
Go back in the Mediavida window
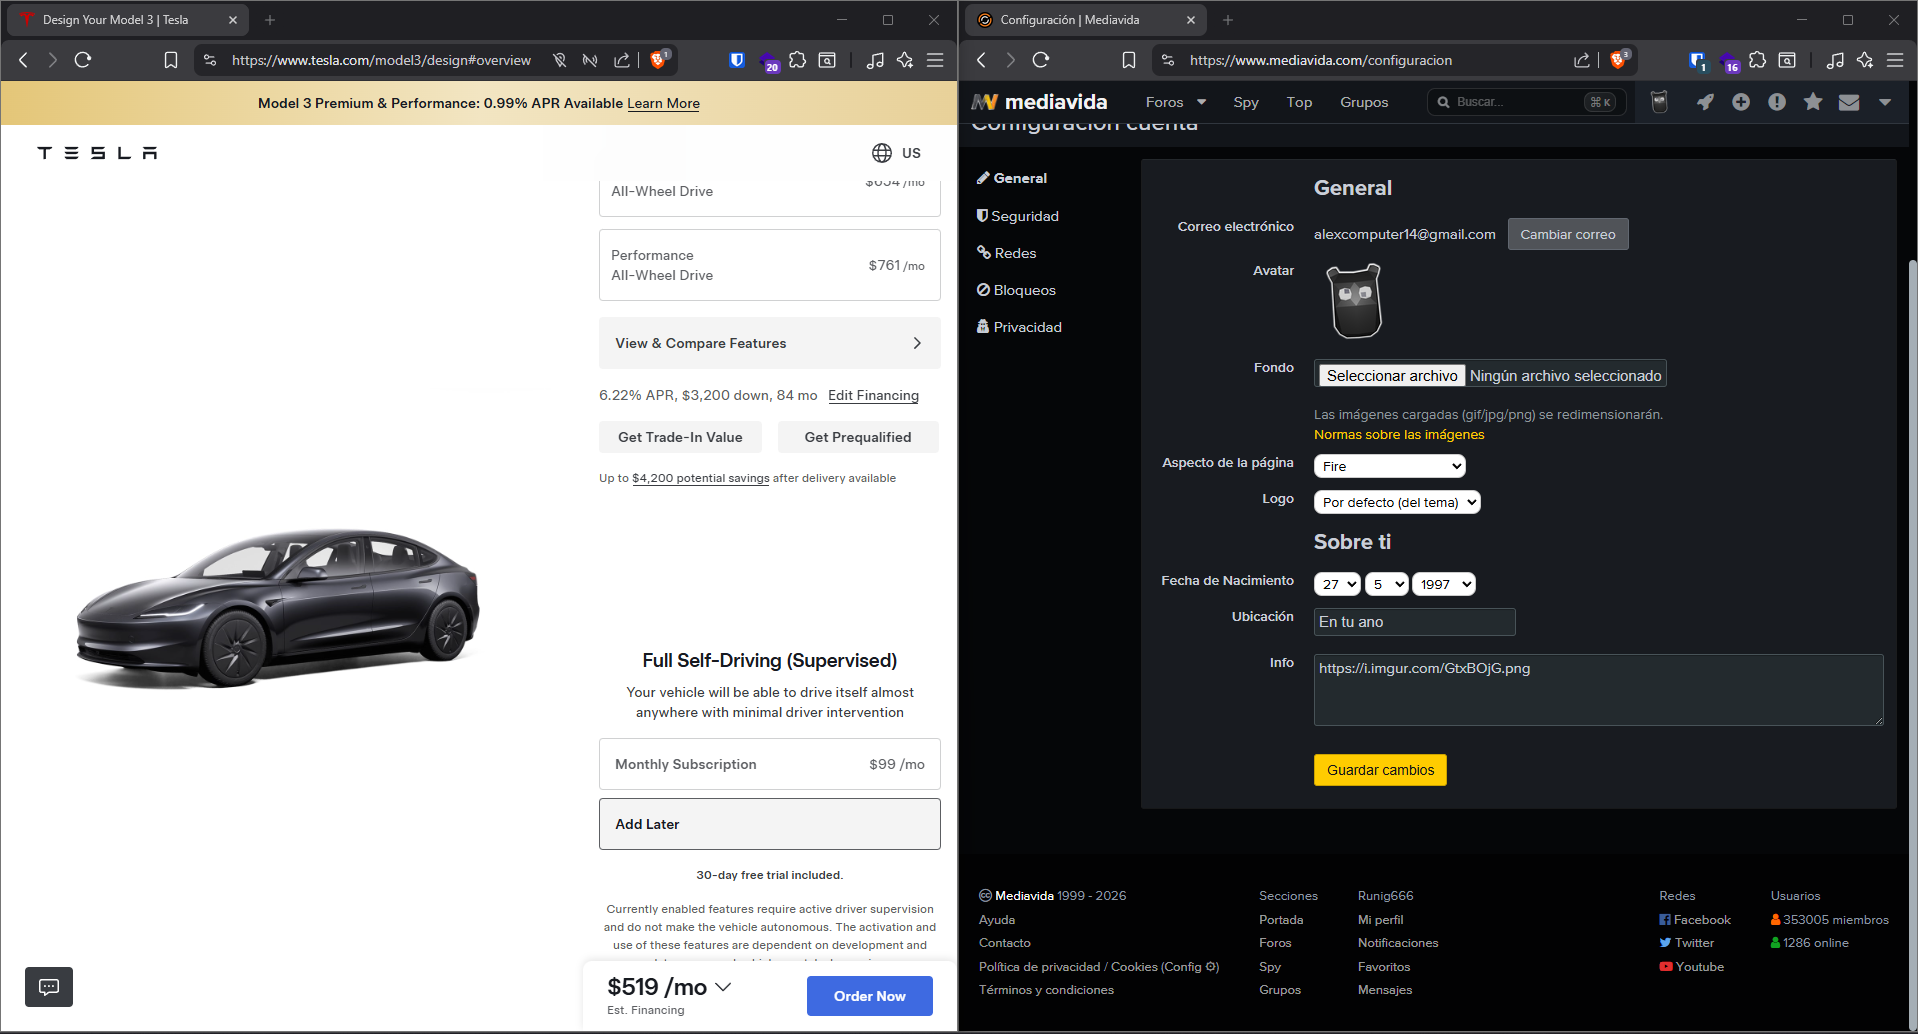click(981, 60)
